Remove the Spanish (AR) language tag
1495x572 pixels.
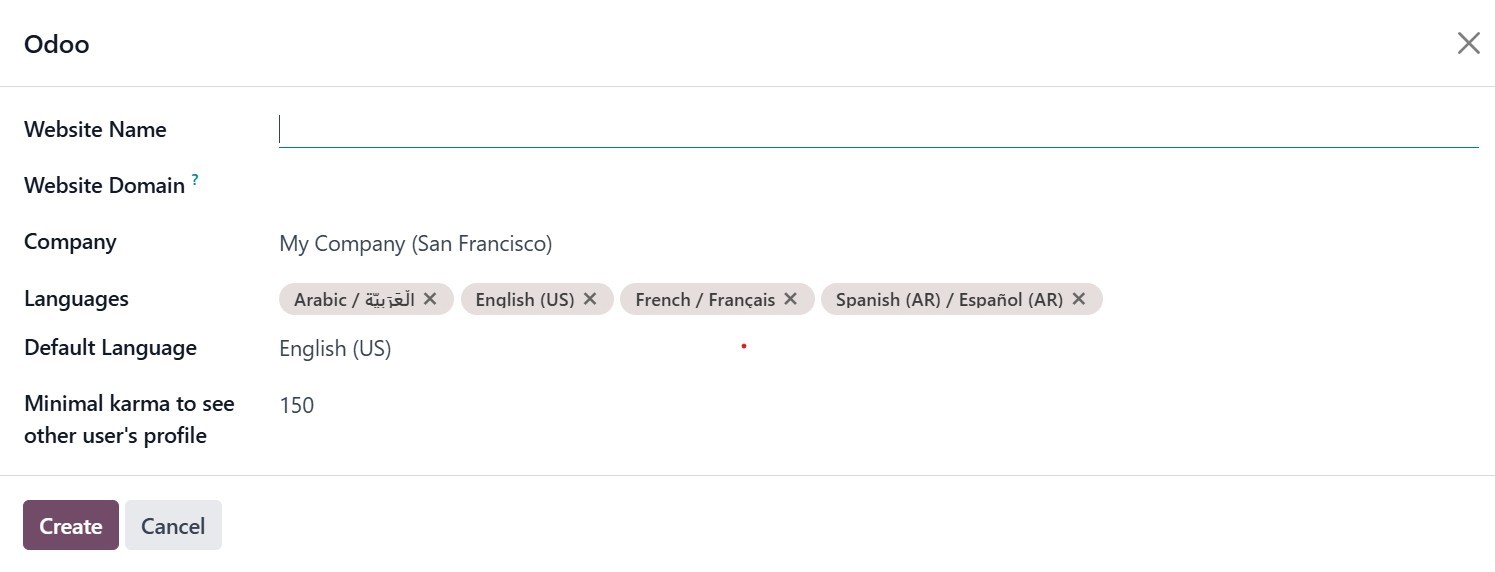coord(1079,299)
